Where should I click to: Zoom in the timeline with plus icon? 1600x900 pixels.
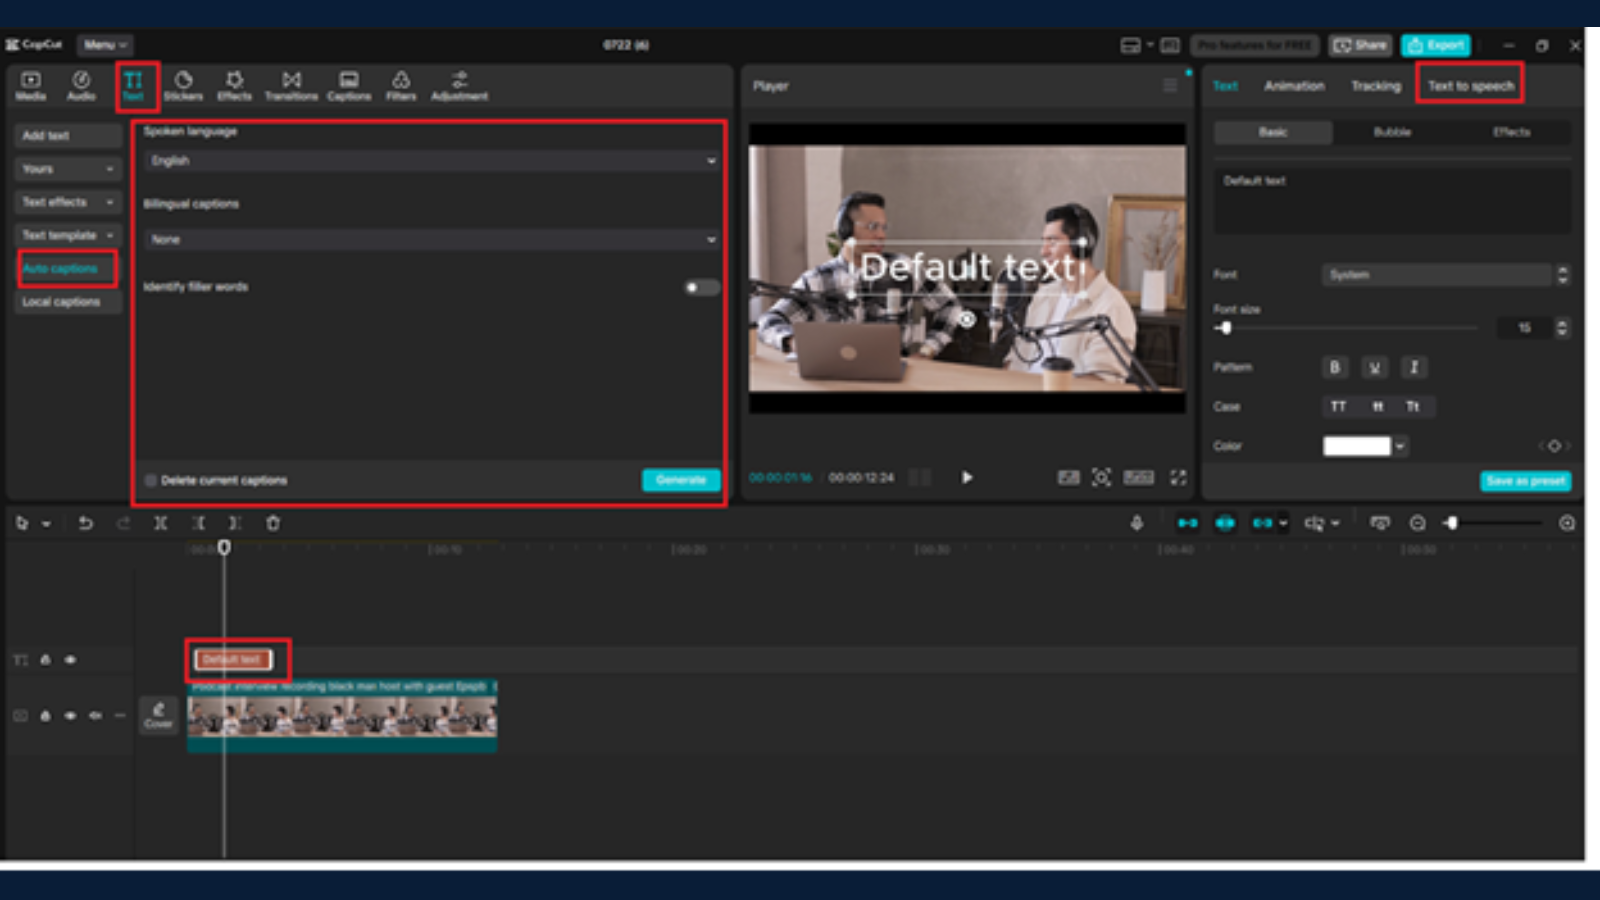(1567, 523)
